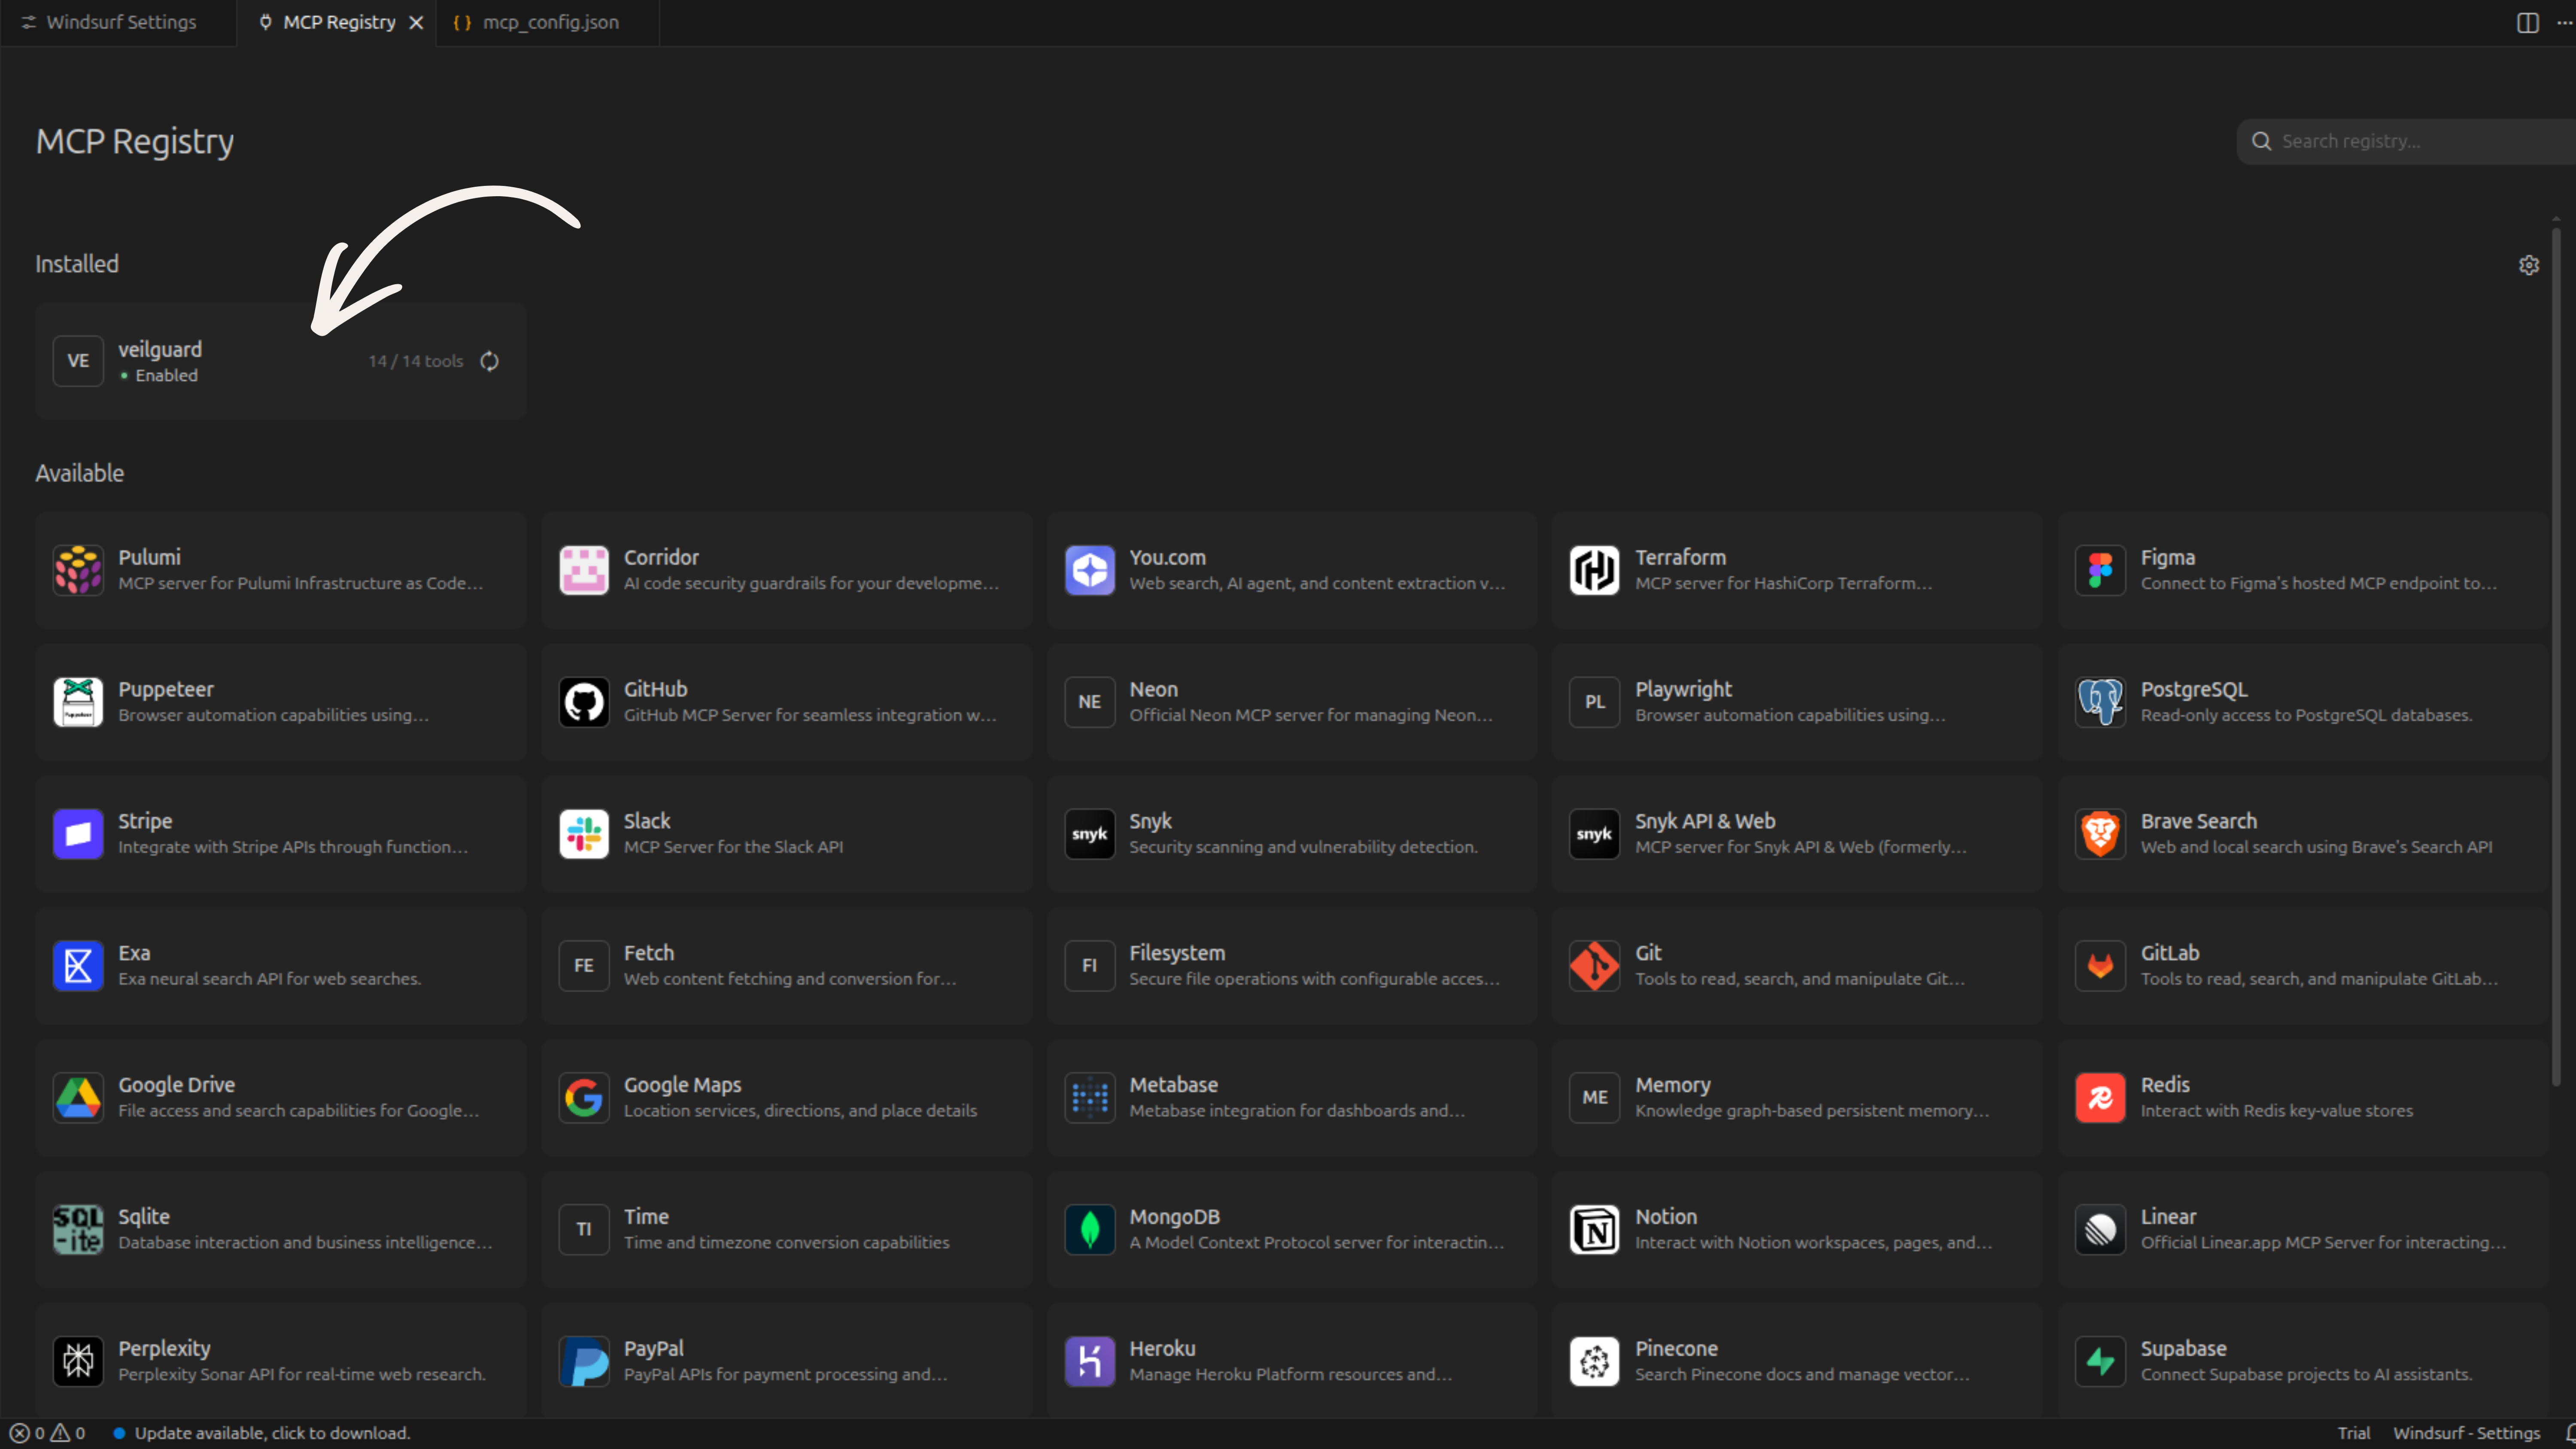Click the Perplexity icon
Screen dimensions: 2576x1449
click(78, 1362)
